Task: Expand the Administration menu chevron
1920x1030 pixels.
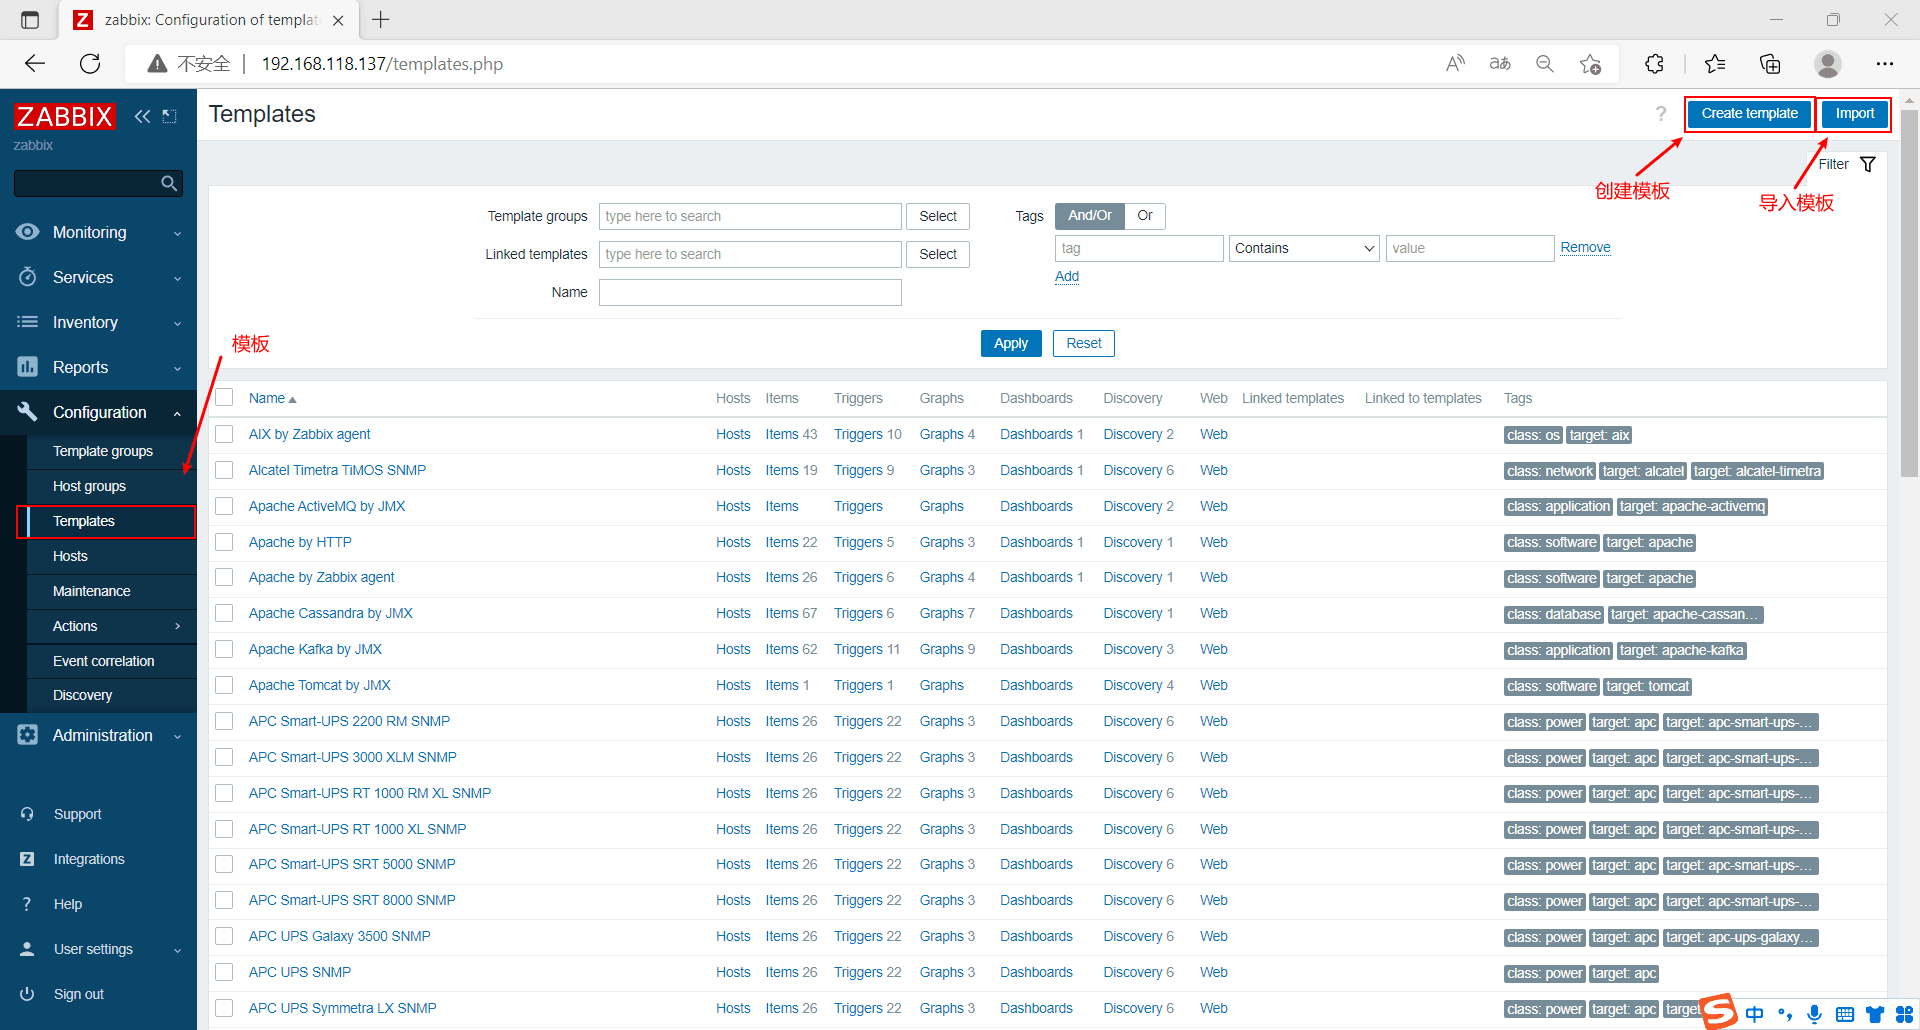Action: coord(178,736)
